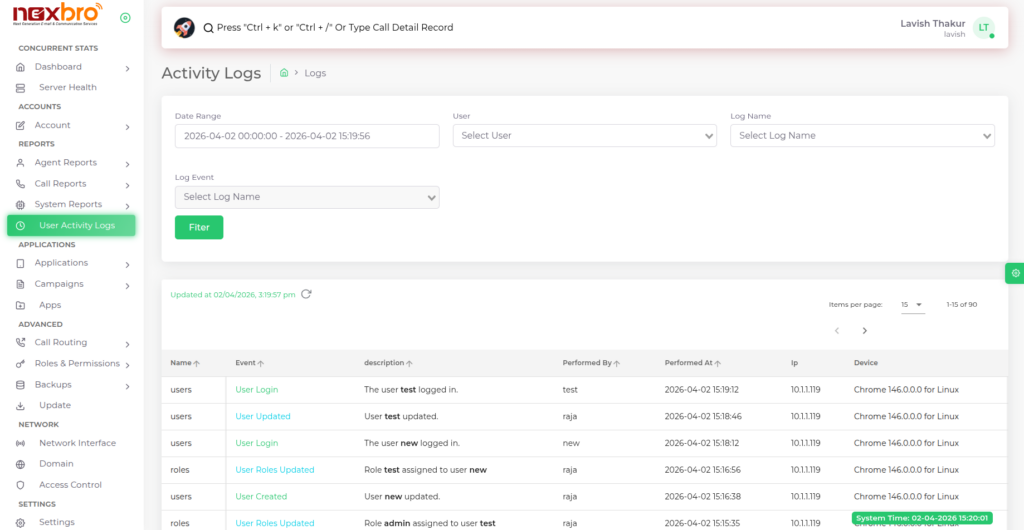Open the Log Name dropdown
Viewport: 1024px width, 530px height.
point(862,136)
